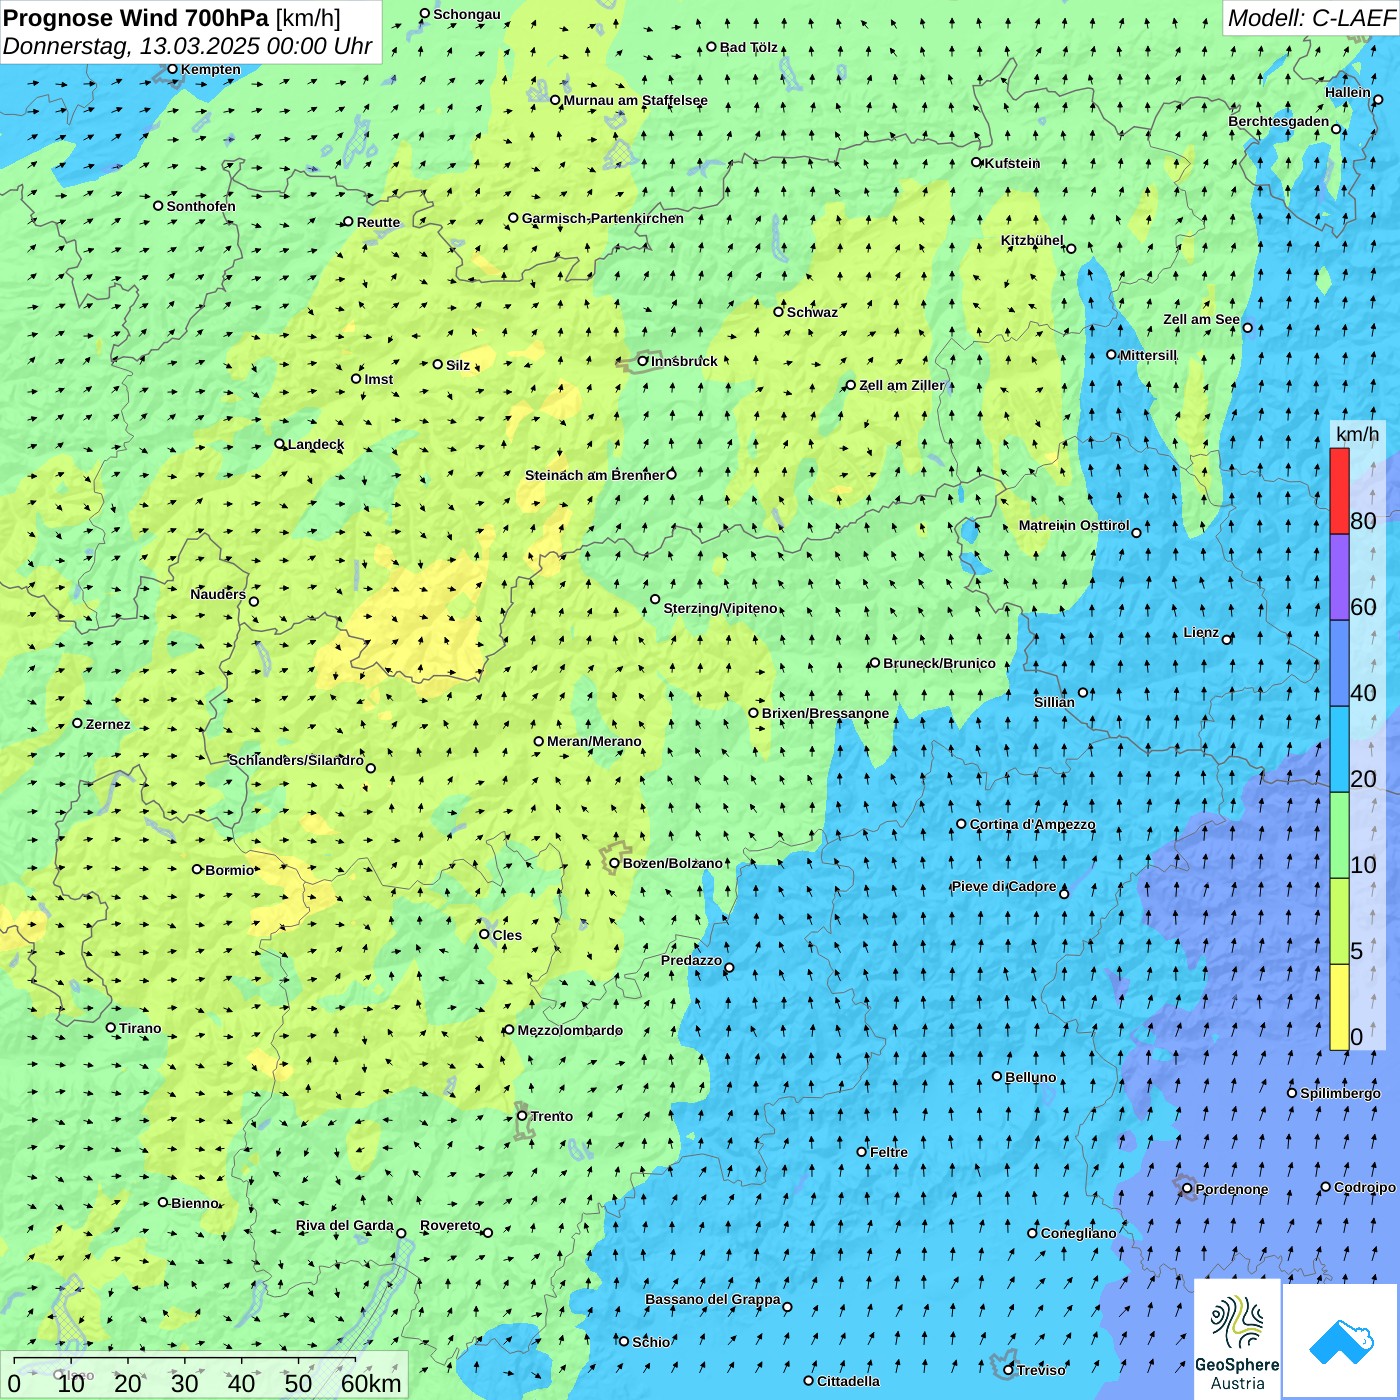Click the 'Bad Tölz' label
Screen dimensions: 1400x1400
click(749, 47)
